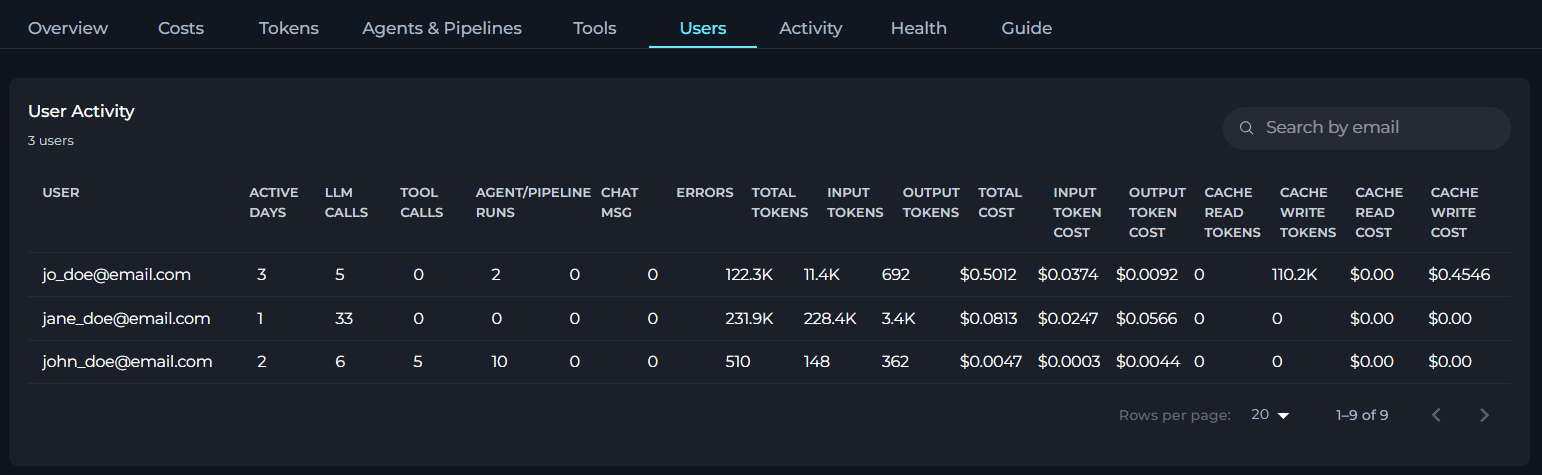Viewport: 1542px width, 475px height.
Task: Click total cost $0.0047
Action: point(990,362)
